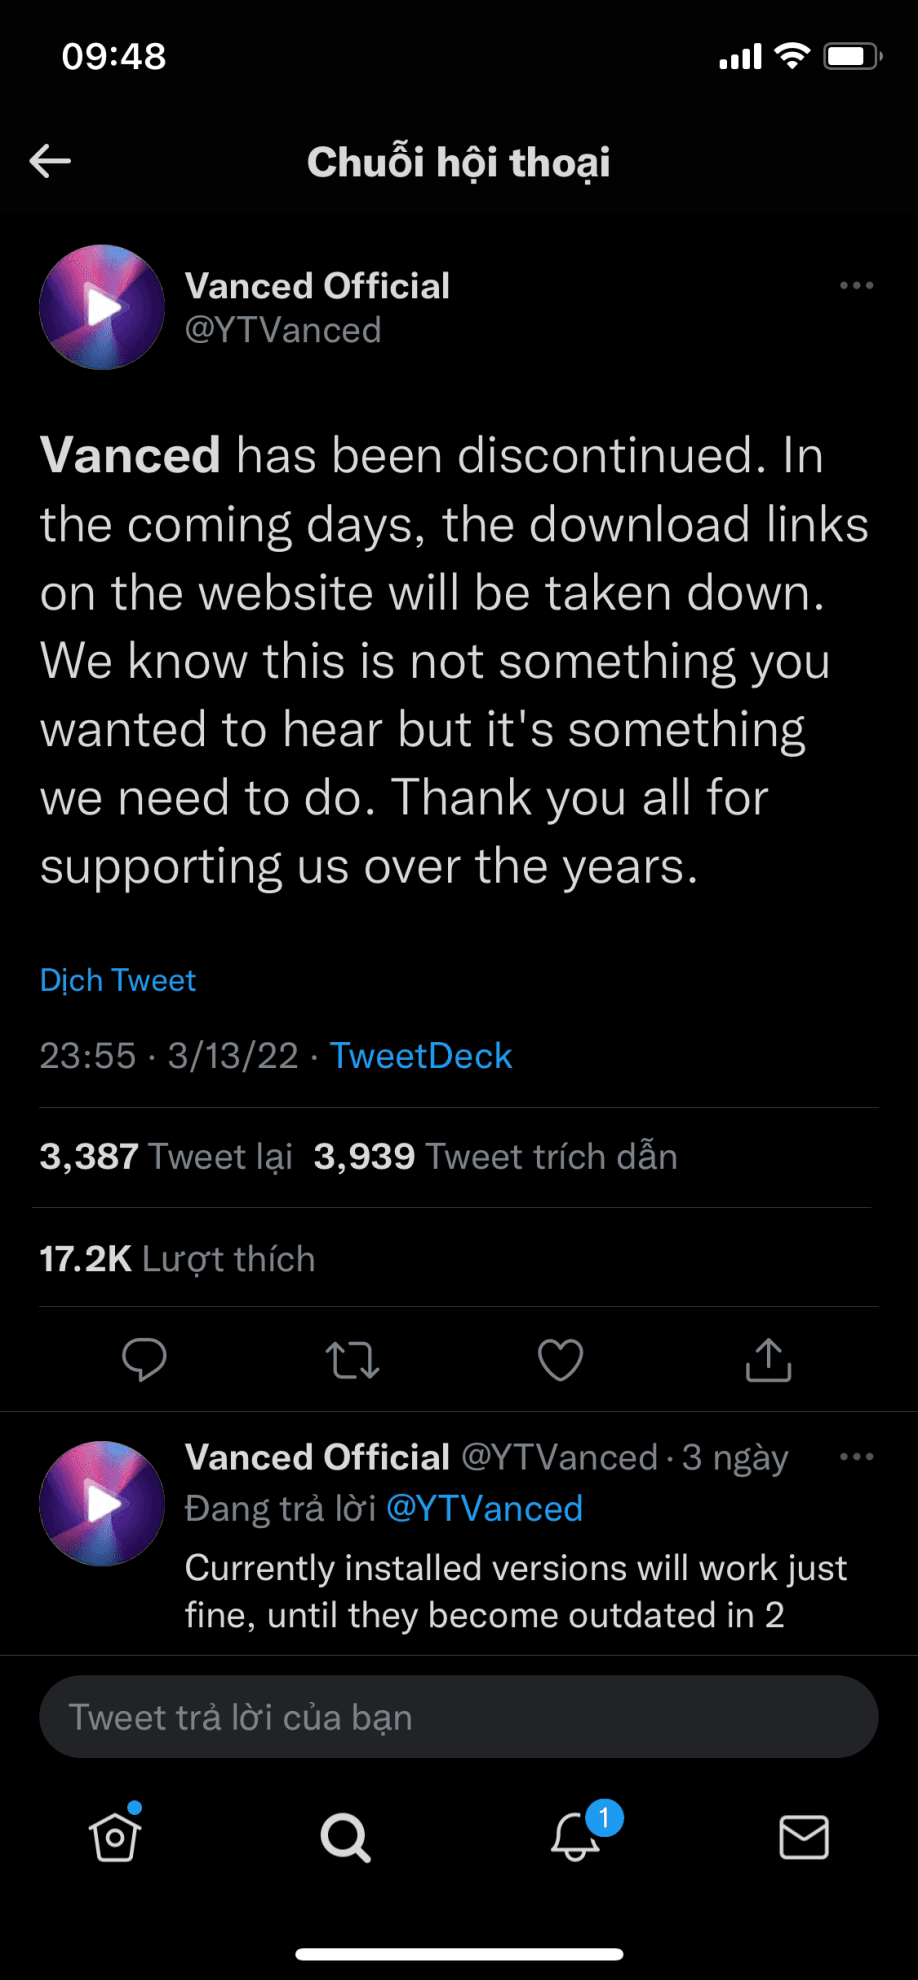Open direct messages envelope
This screenshot has height=1980, width=918.
[804, 1837]
